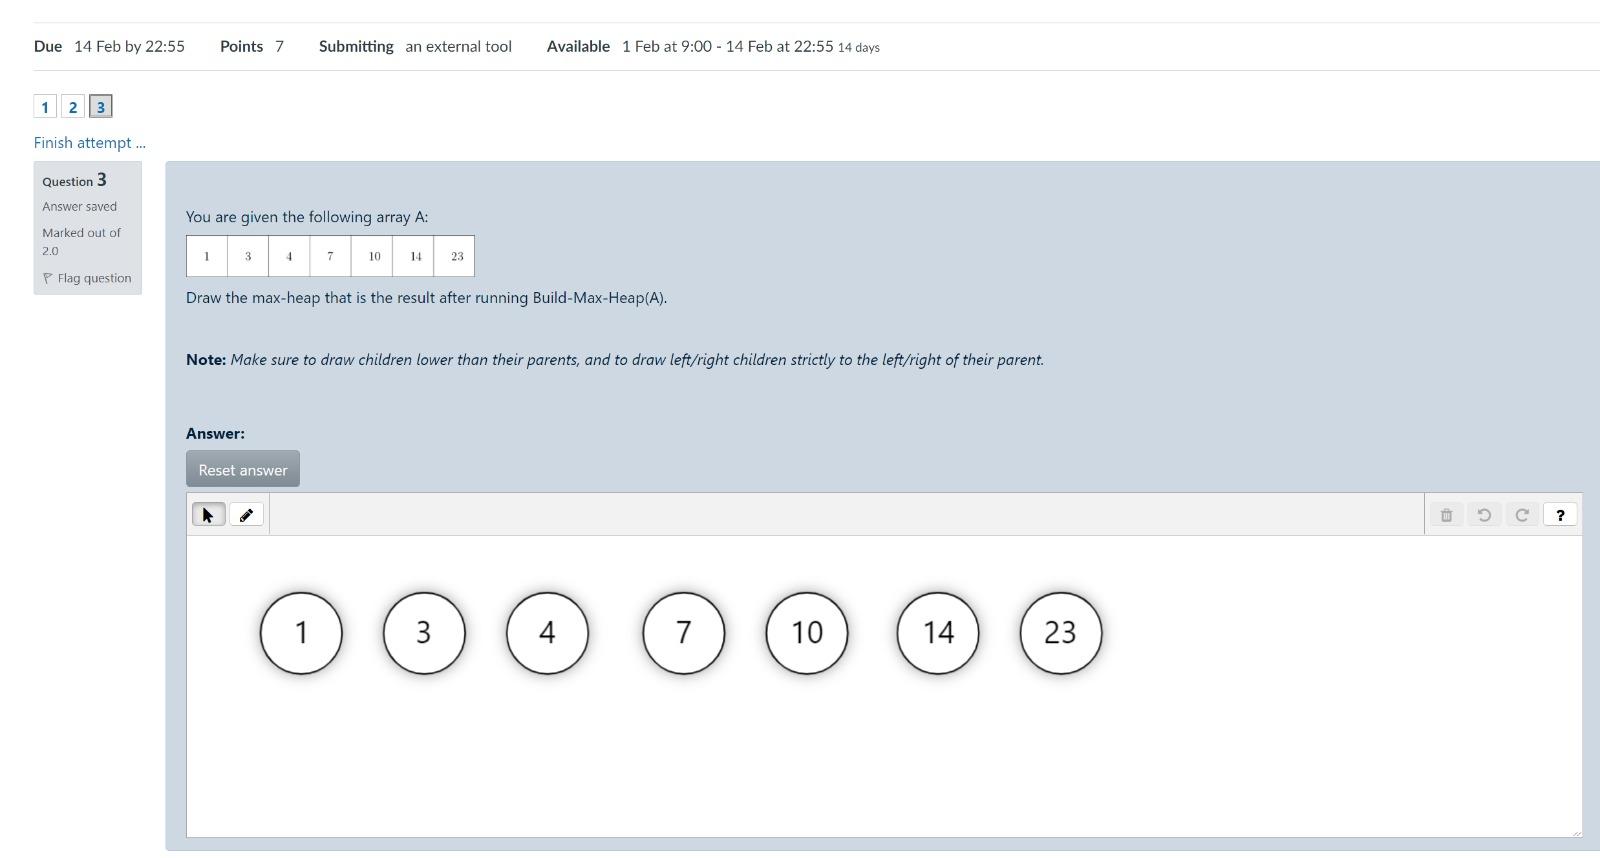Click the 'Marked out of 2.0' text

point(82,241)
